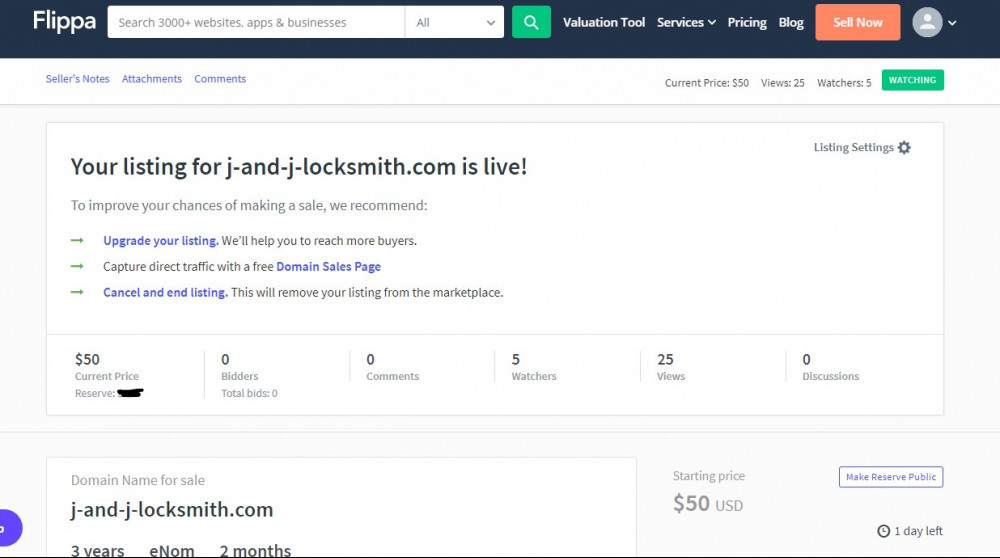
Task: Click the 5 Watchers statistic
Action: pos(534,367)
